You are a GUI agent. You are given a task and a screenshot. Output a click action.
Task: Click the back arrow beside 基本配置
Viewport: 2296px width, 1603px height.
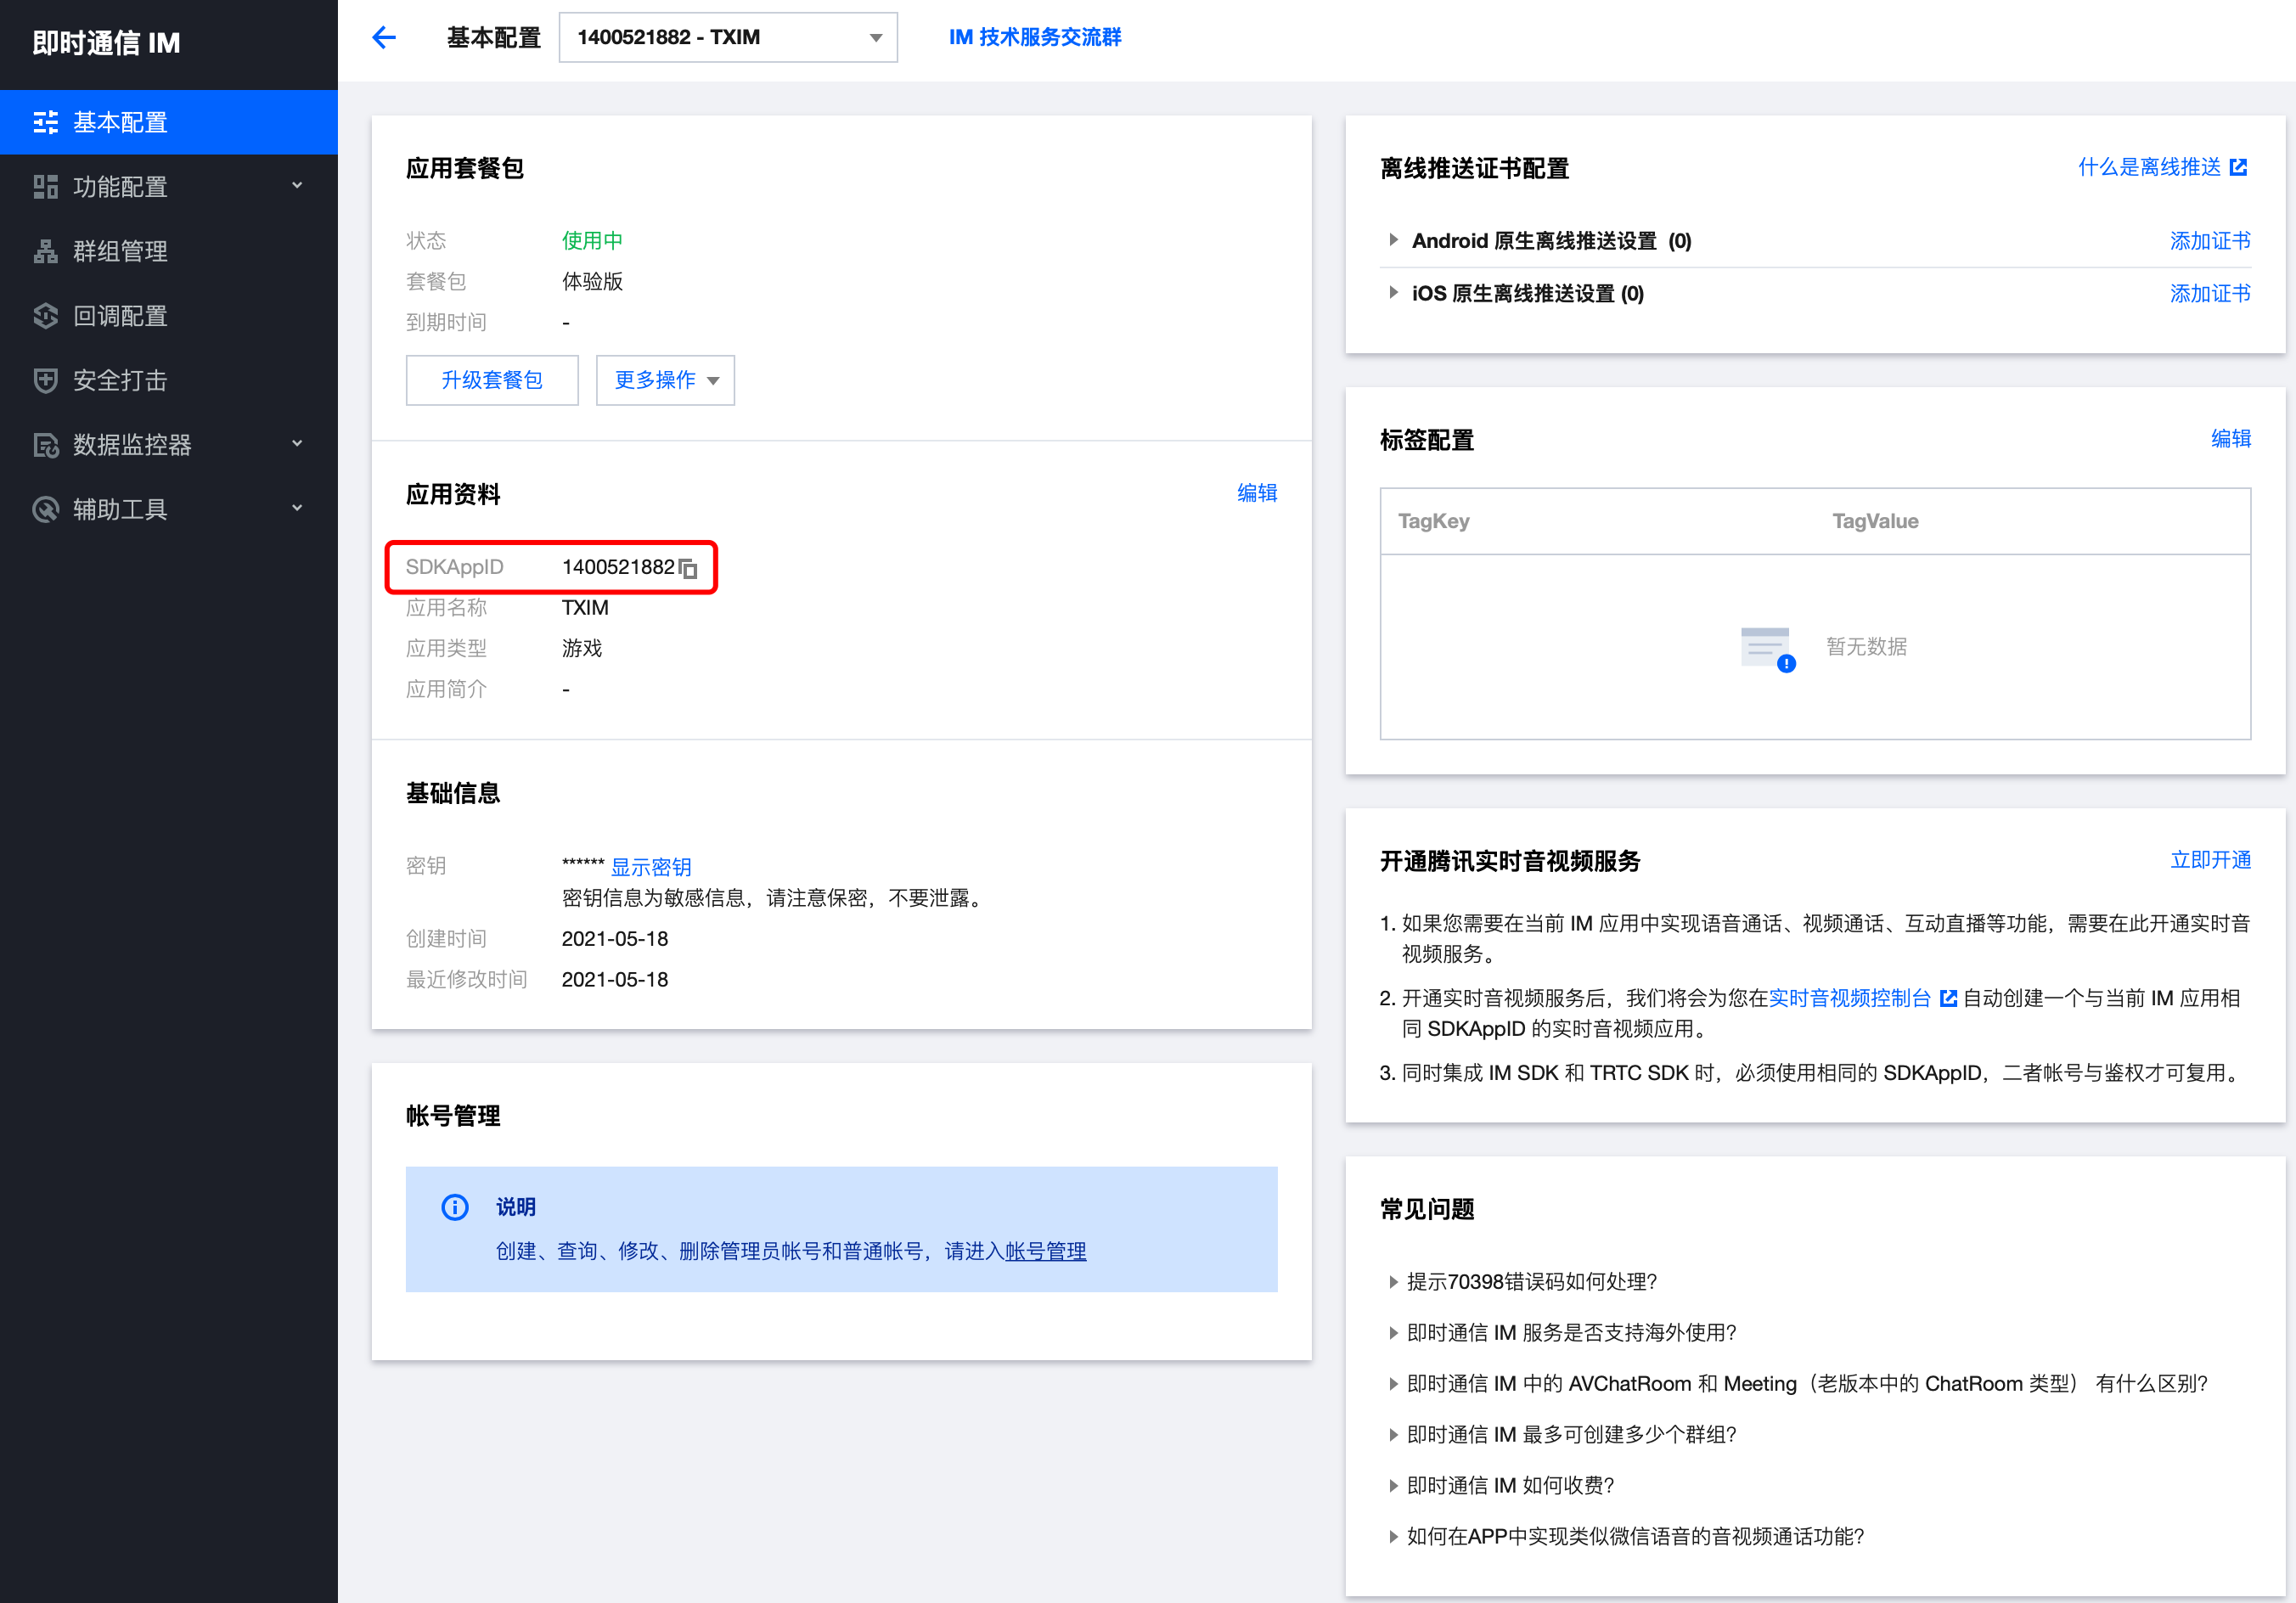point(384,37)
